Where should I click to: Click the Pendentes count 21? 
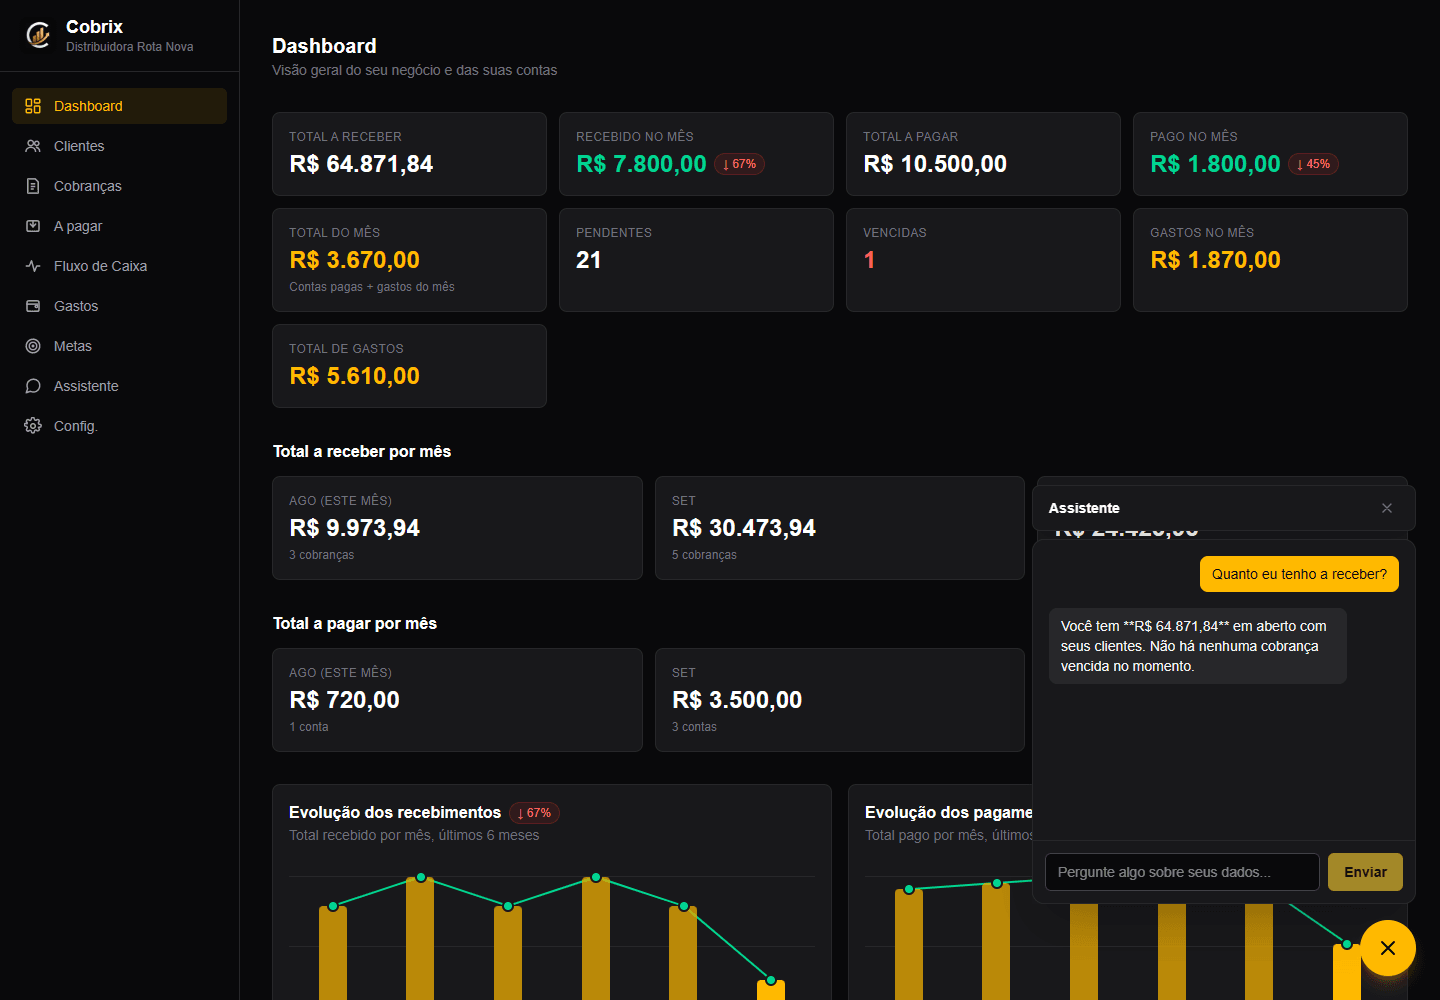tap(589, 260)
